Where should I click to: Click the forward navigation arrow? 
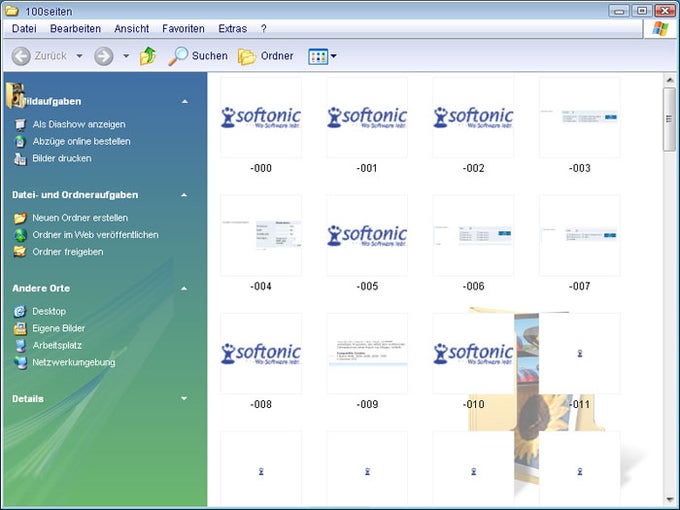click(104, 56)
